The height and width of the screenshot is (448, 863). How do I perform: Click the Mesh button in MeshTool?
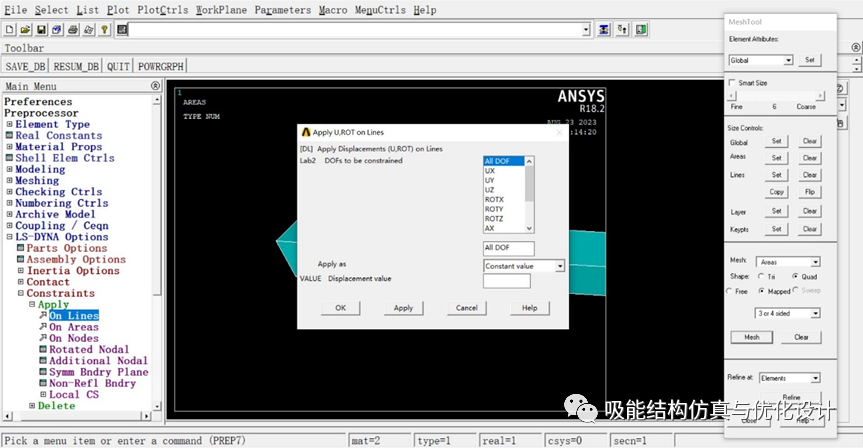(x=752, y=337)
